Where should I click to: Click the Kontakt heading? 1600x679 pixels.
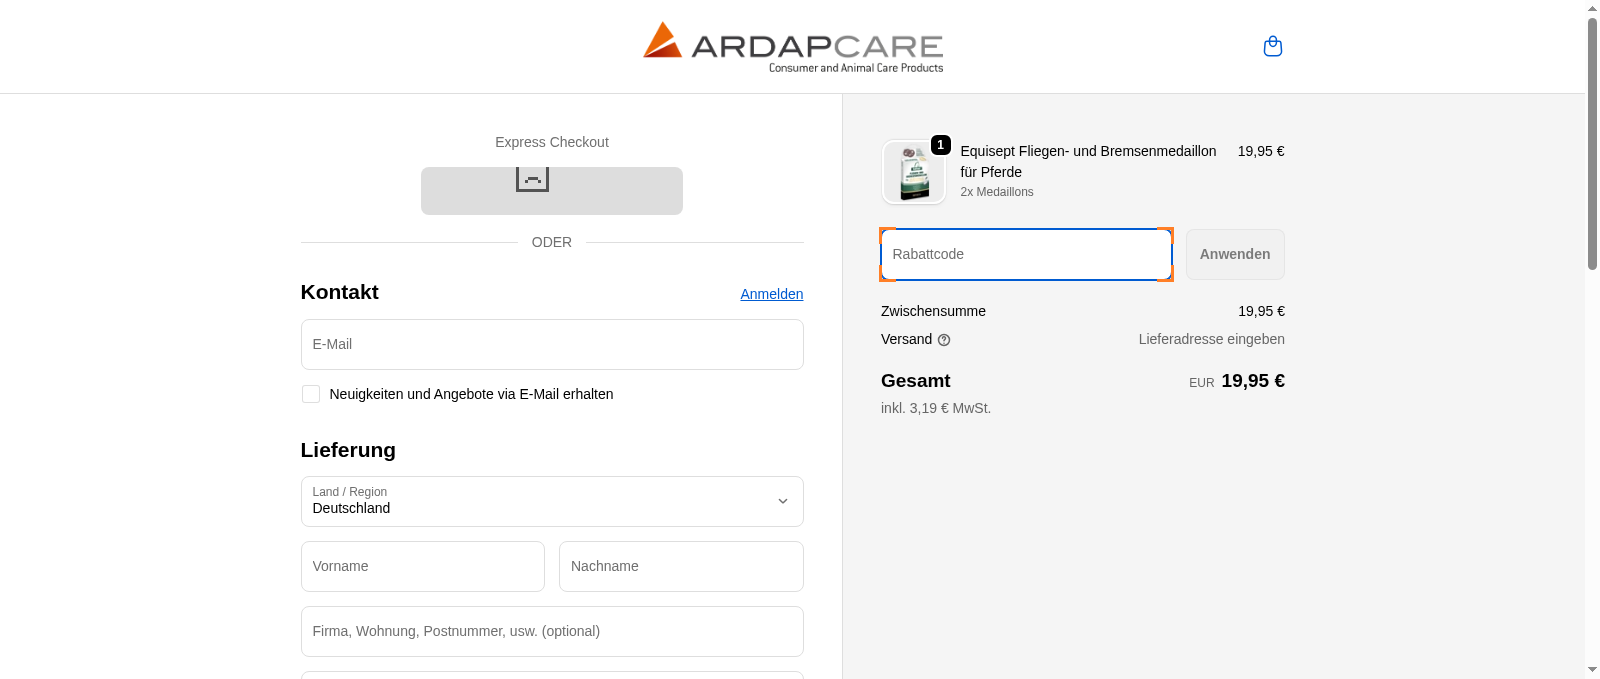pyautogui.click(x=339, y=292)
